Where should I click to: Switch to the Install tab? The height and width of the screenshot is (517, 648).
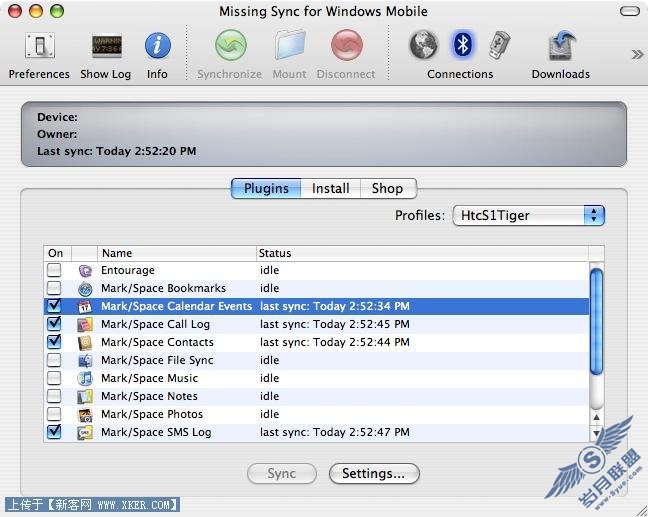coord(331,188)
